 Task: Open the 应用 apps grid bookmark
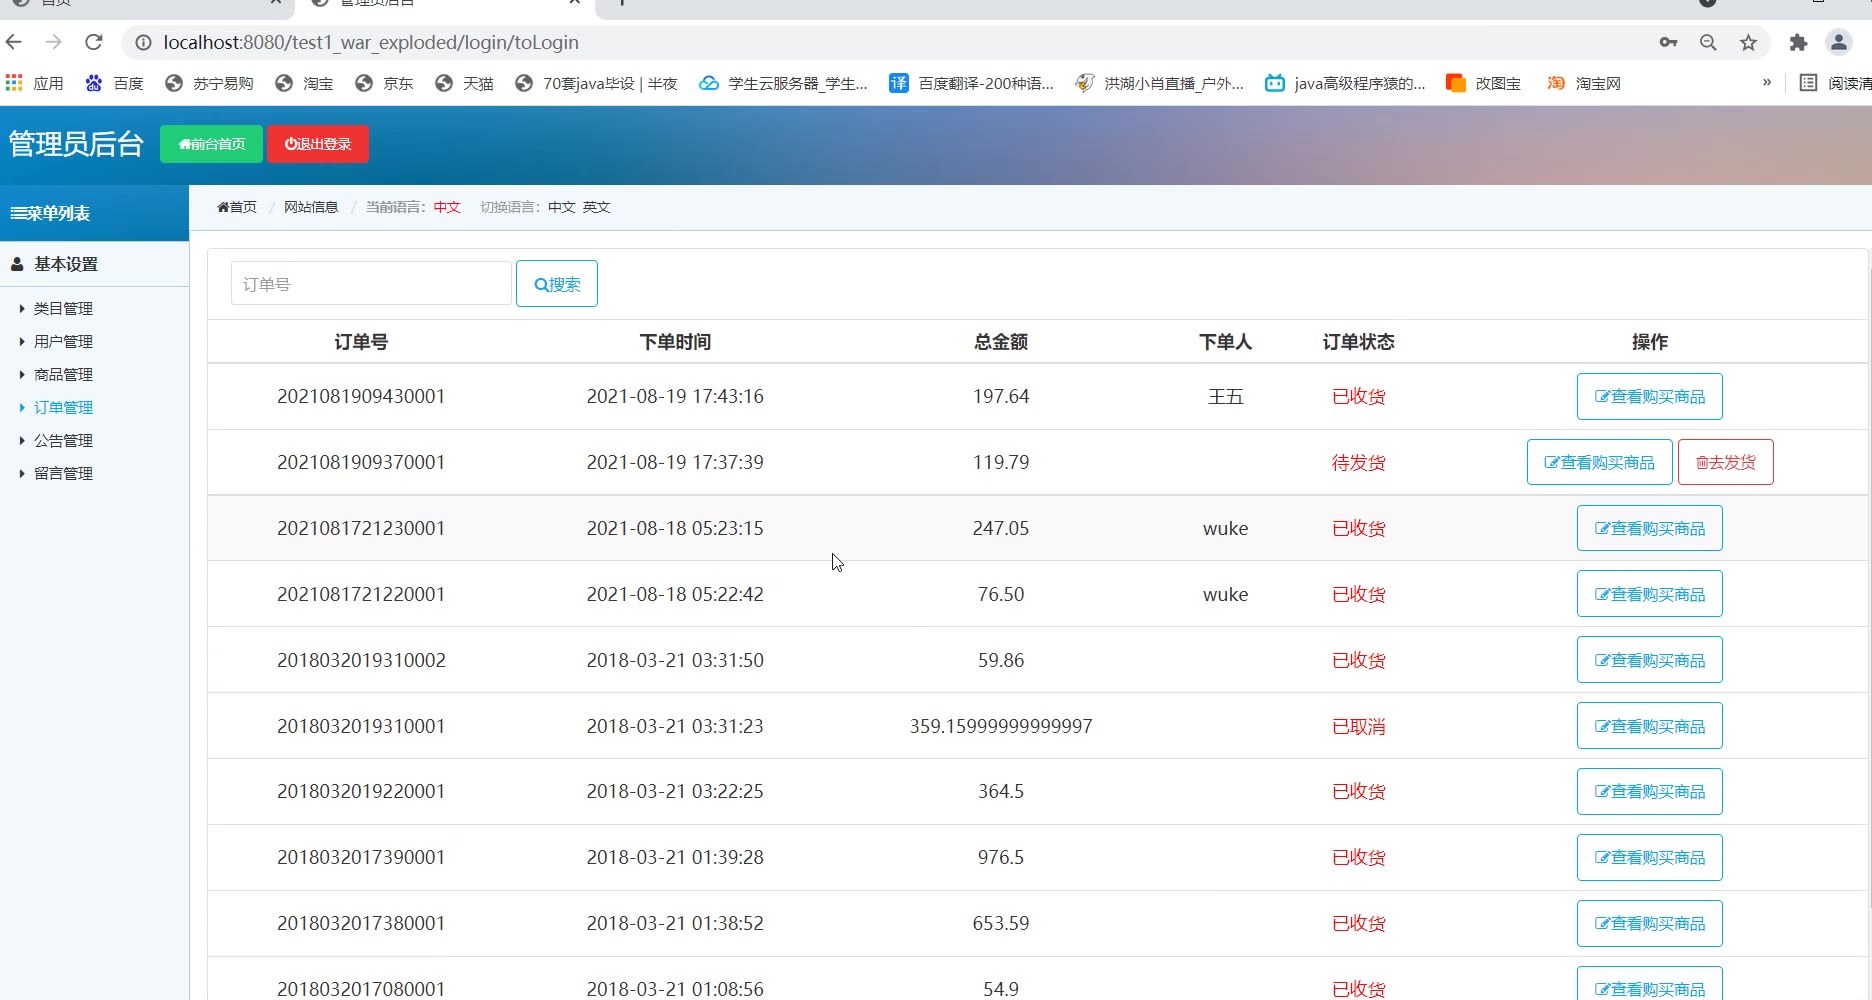point(34,83)
